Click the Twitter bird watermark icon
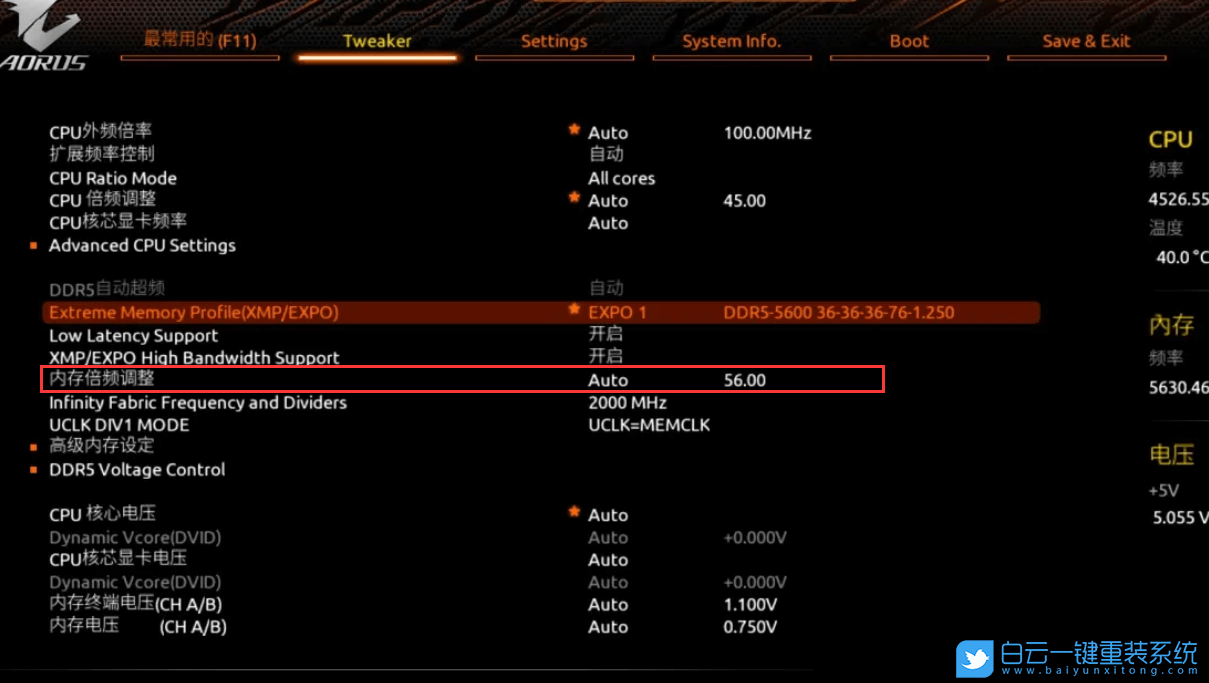Screen dimensions: 1209x683 [x=974, y=658]
